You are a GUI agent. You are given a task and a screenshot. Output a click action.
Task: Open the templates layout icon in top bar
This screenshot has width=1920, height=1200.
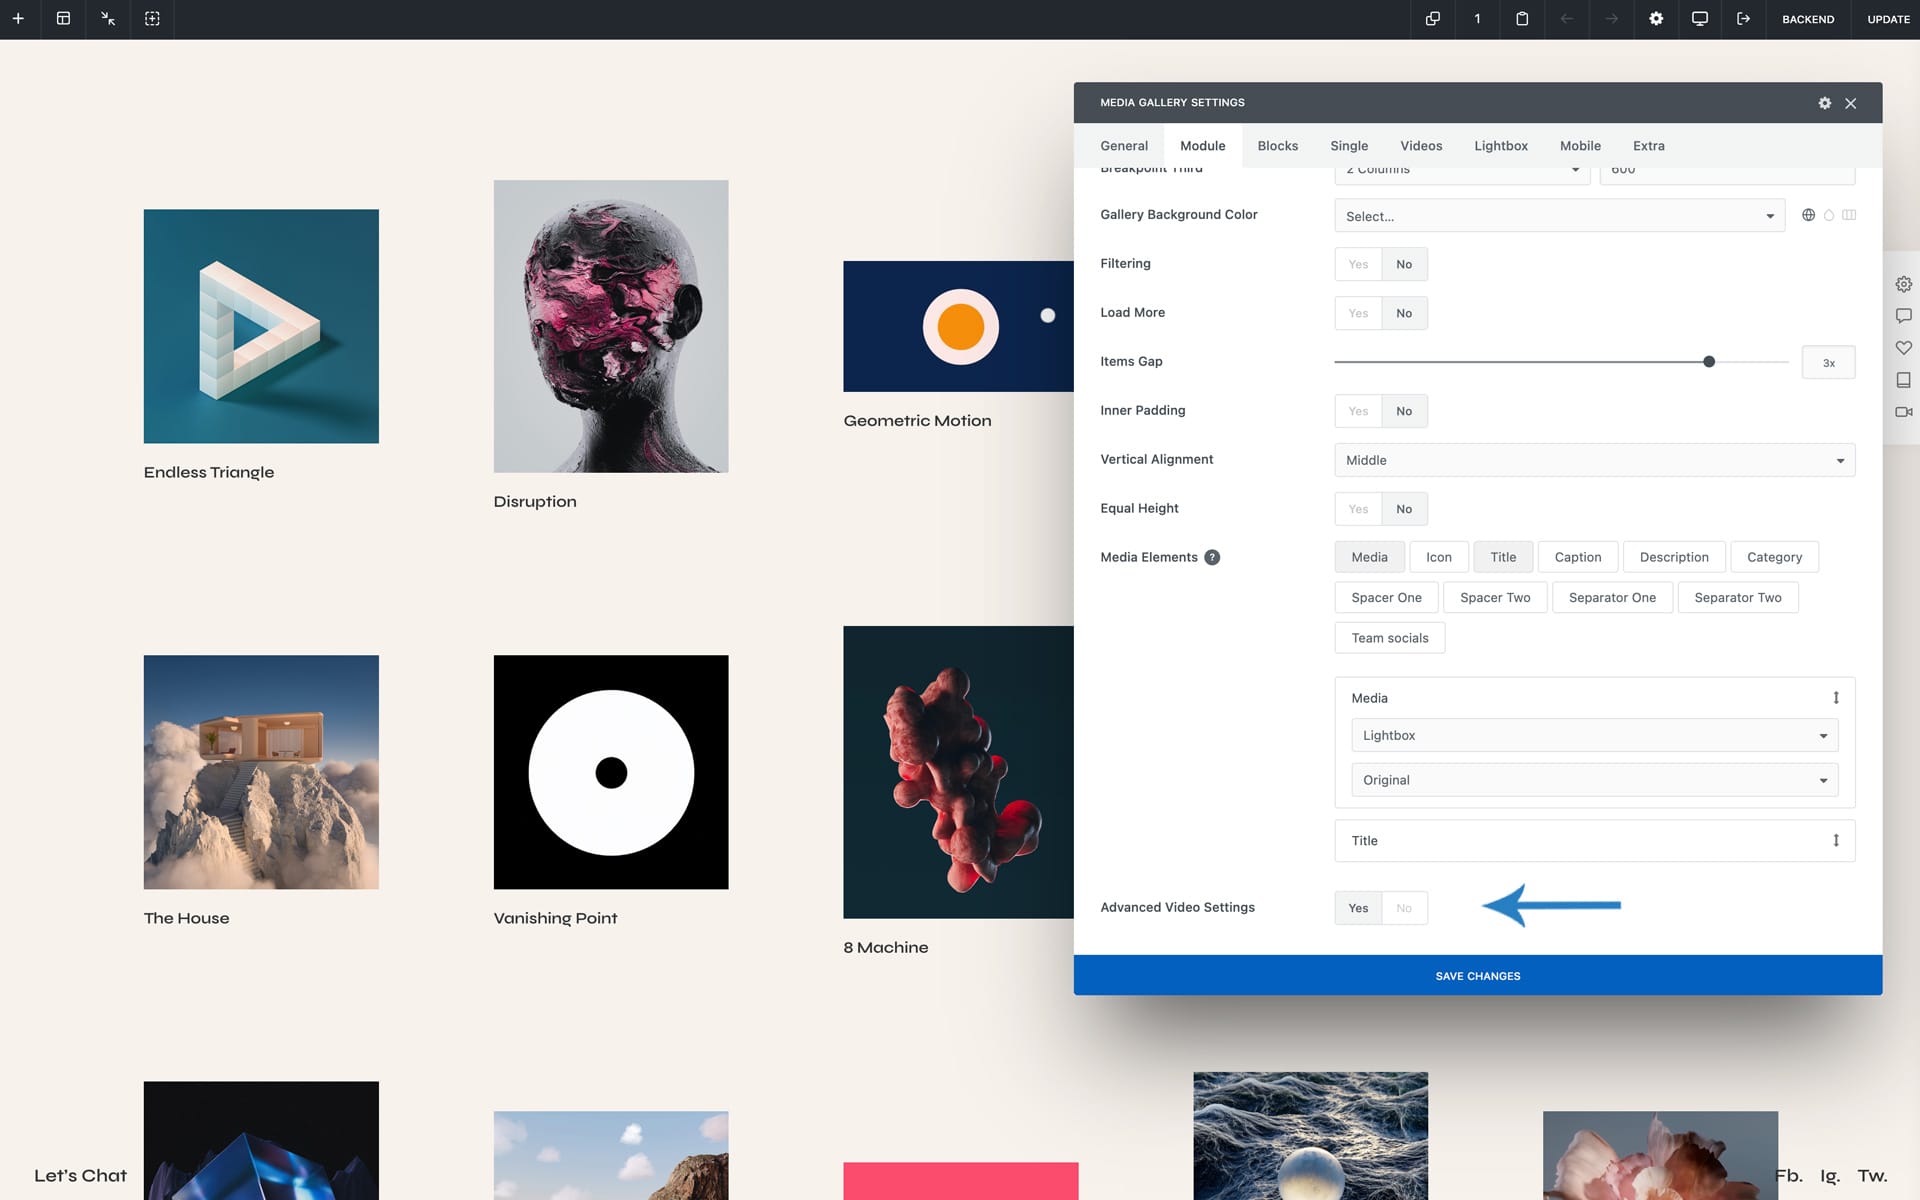(x=63, y=19)
